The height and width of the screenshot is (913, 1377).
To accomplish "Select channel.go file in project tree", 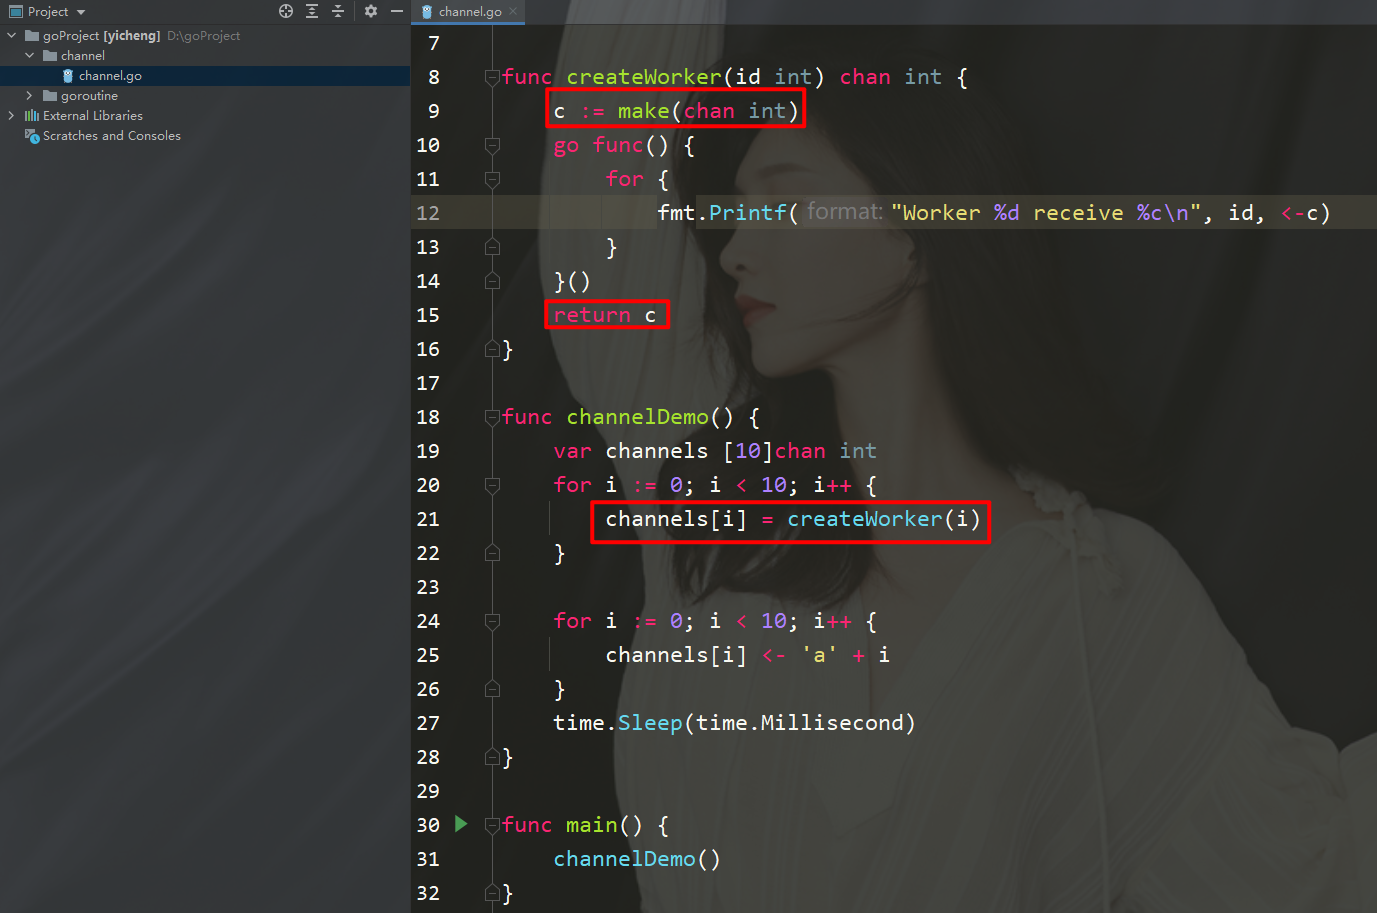I will click(x=110, y=75).
